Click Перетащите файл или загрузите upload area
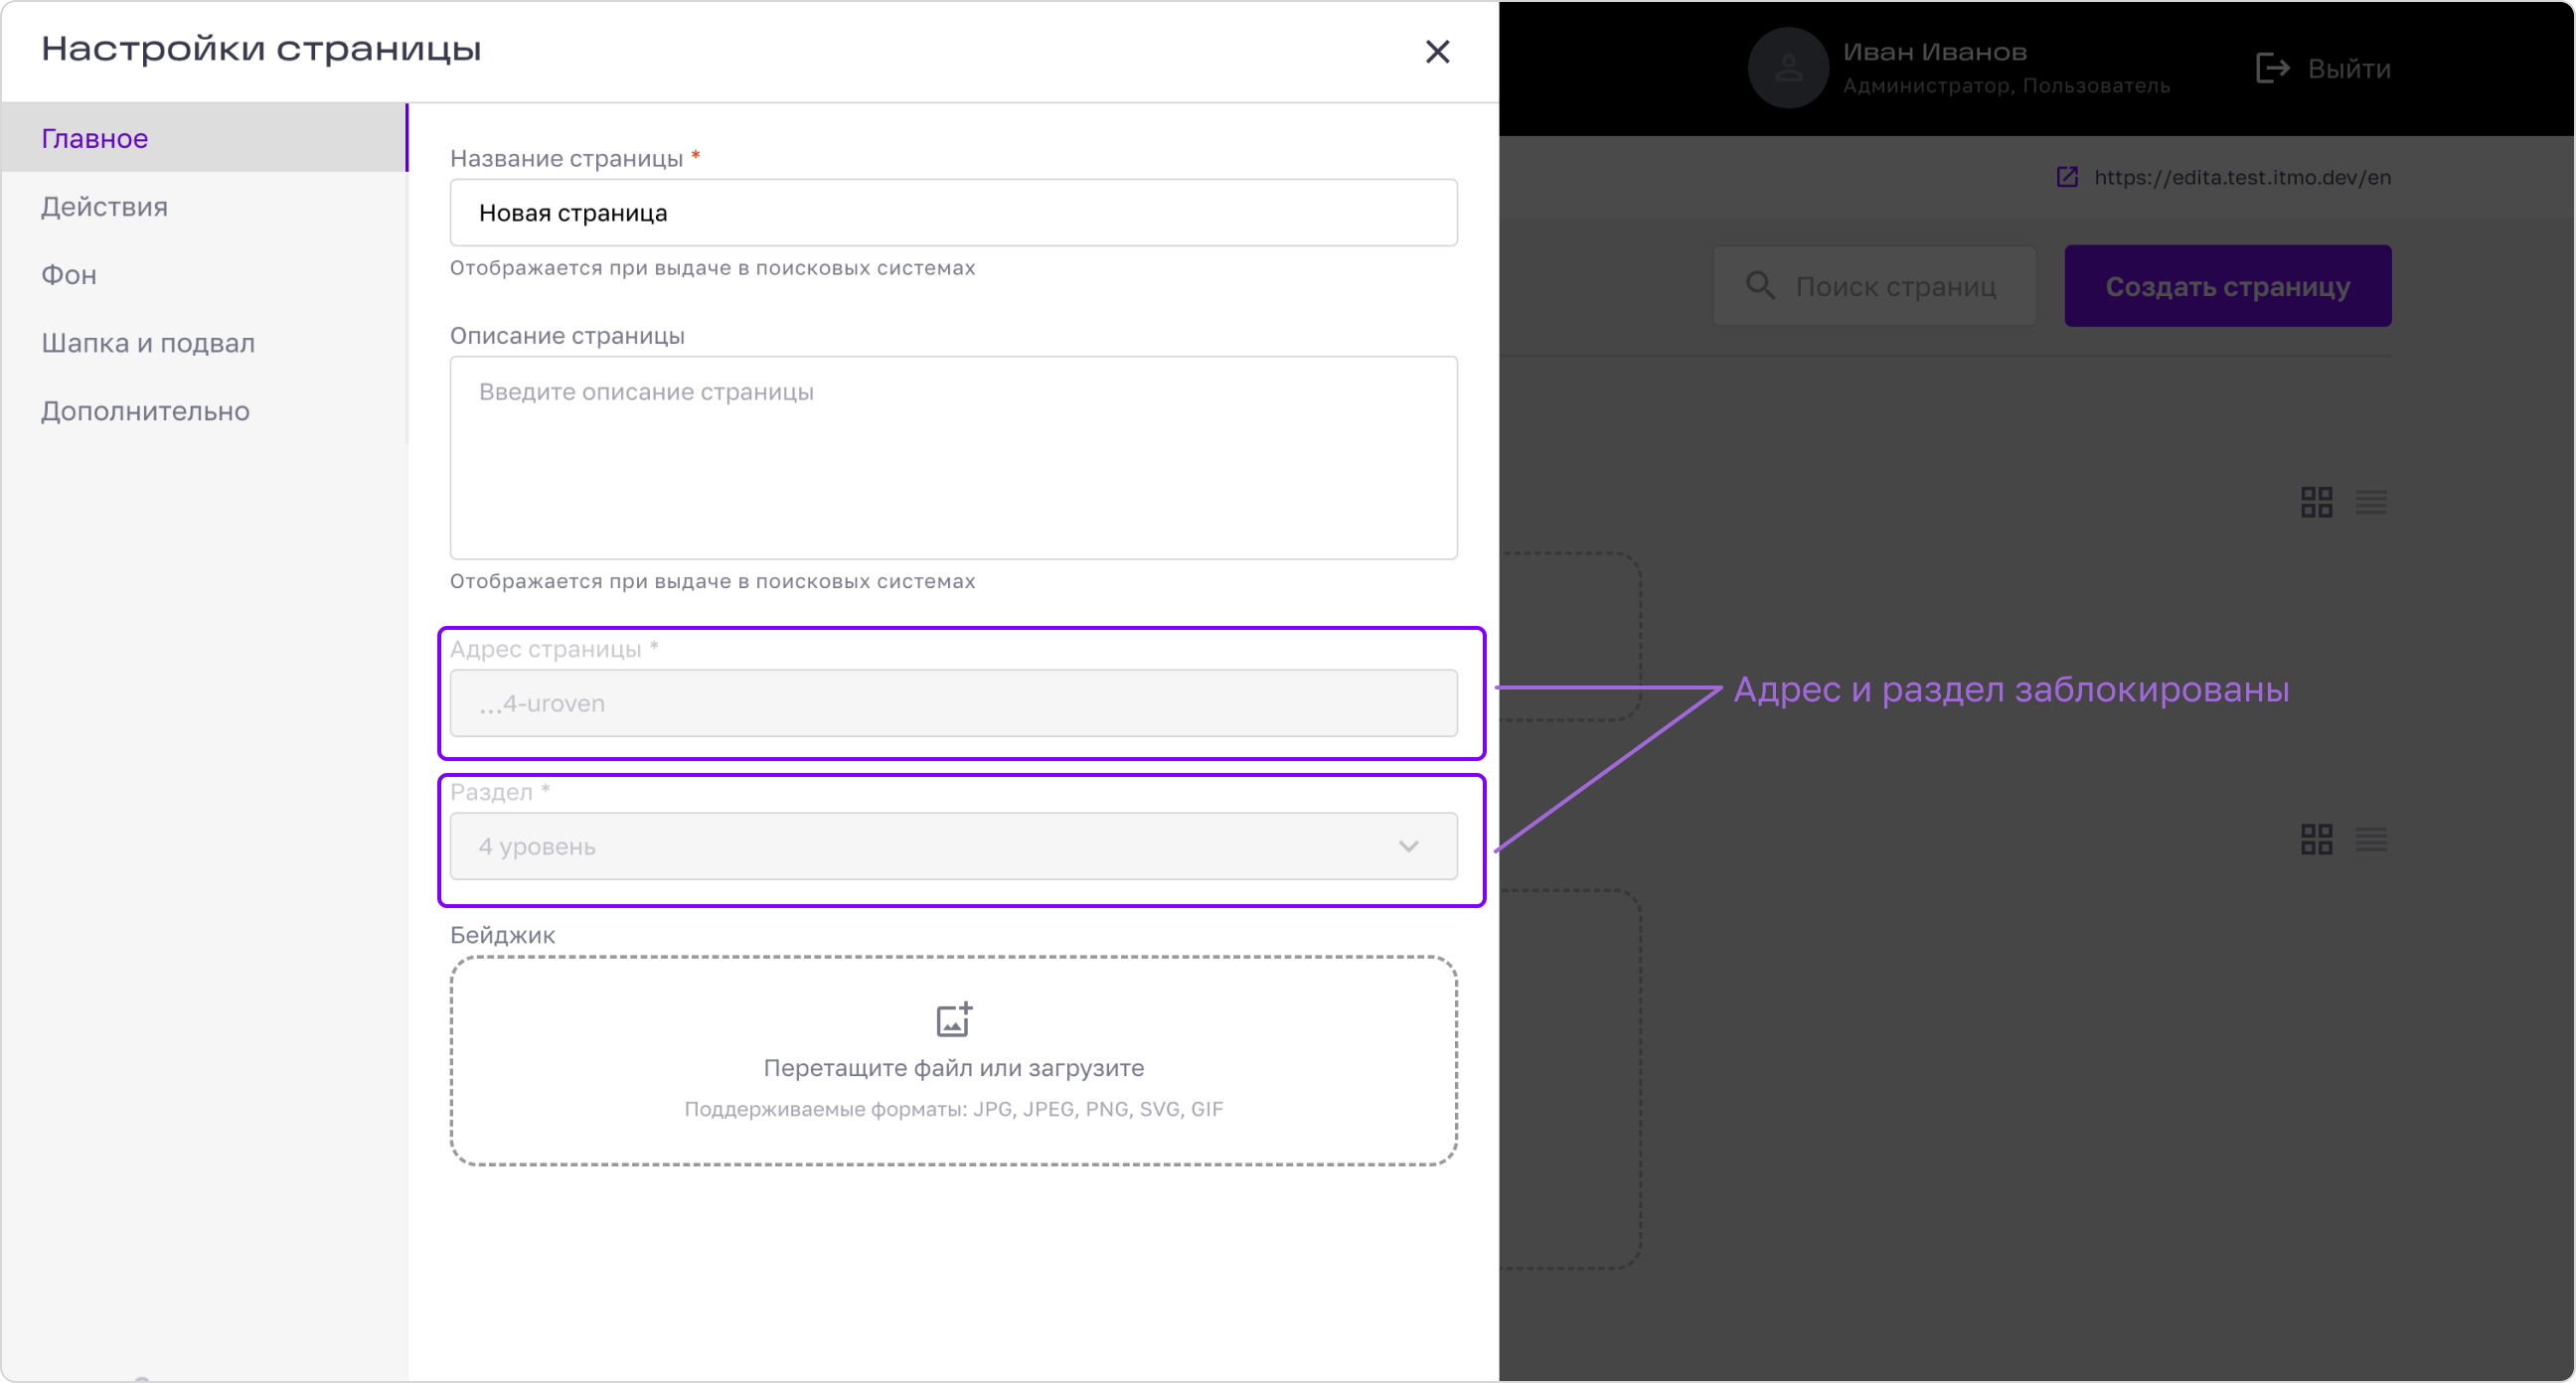2576x1383 pixels. point(953,1061)
